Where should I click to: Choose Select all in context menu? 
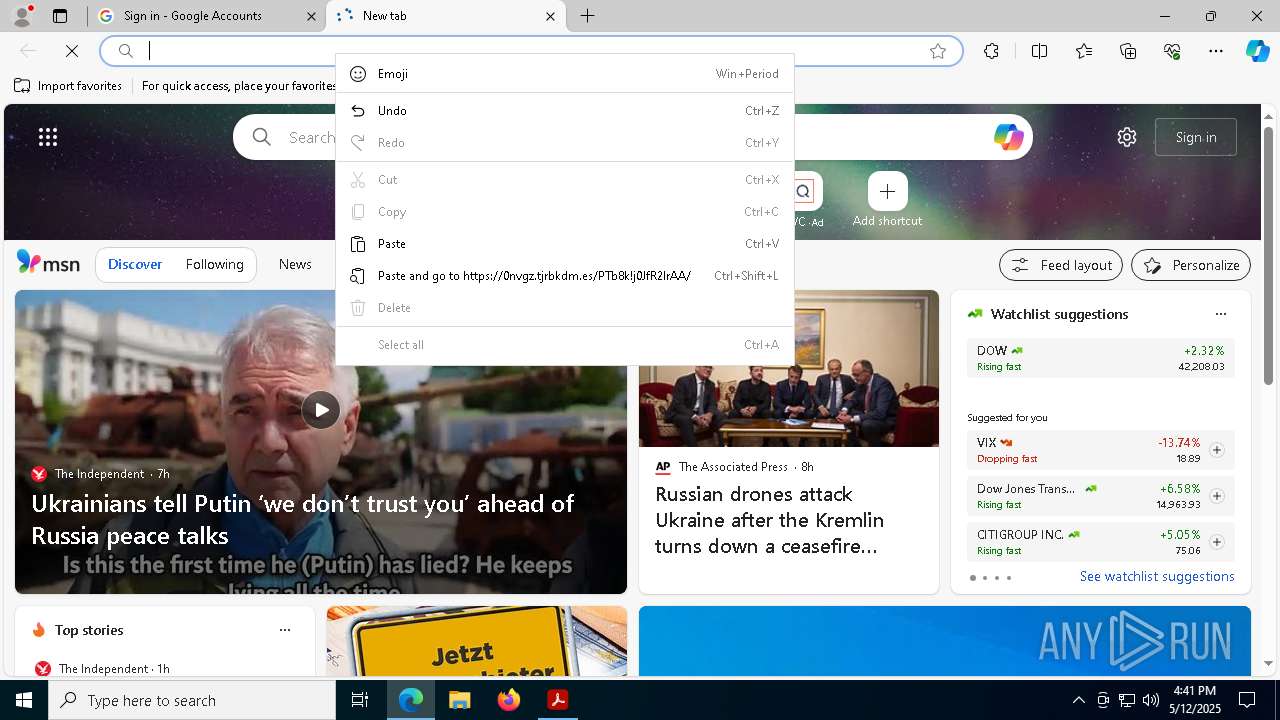tap(565, 345)
